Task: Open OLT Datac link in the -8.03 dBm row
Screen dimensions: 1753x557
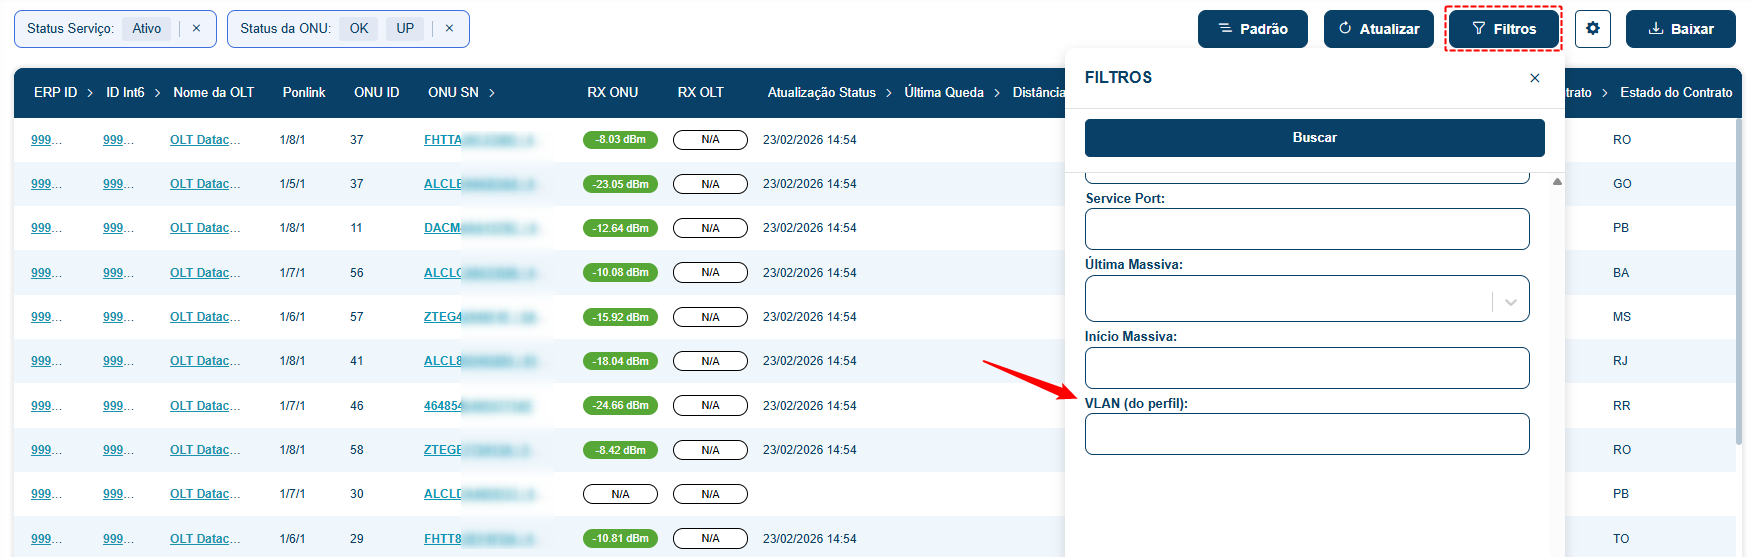Action: [x=205, y=140]
